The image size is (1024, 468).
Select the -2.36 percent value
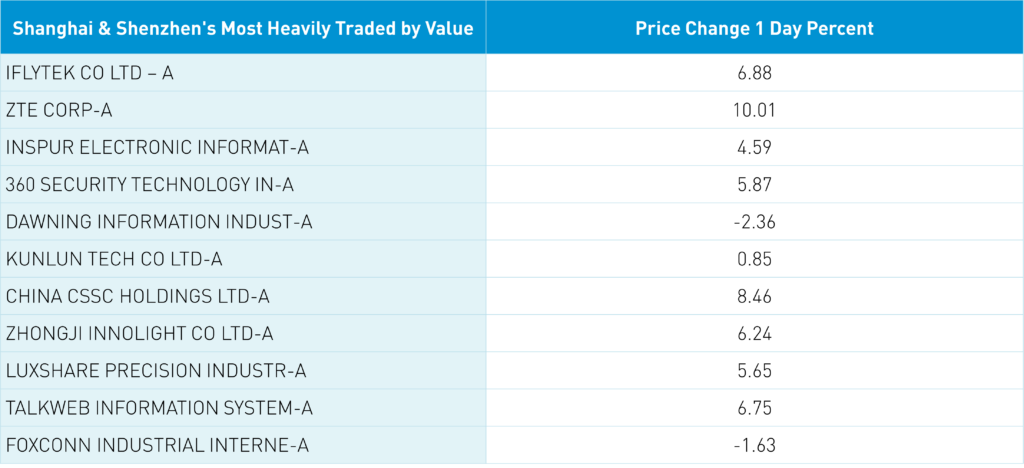[754, 221]
